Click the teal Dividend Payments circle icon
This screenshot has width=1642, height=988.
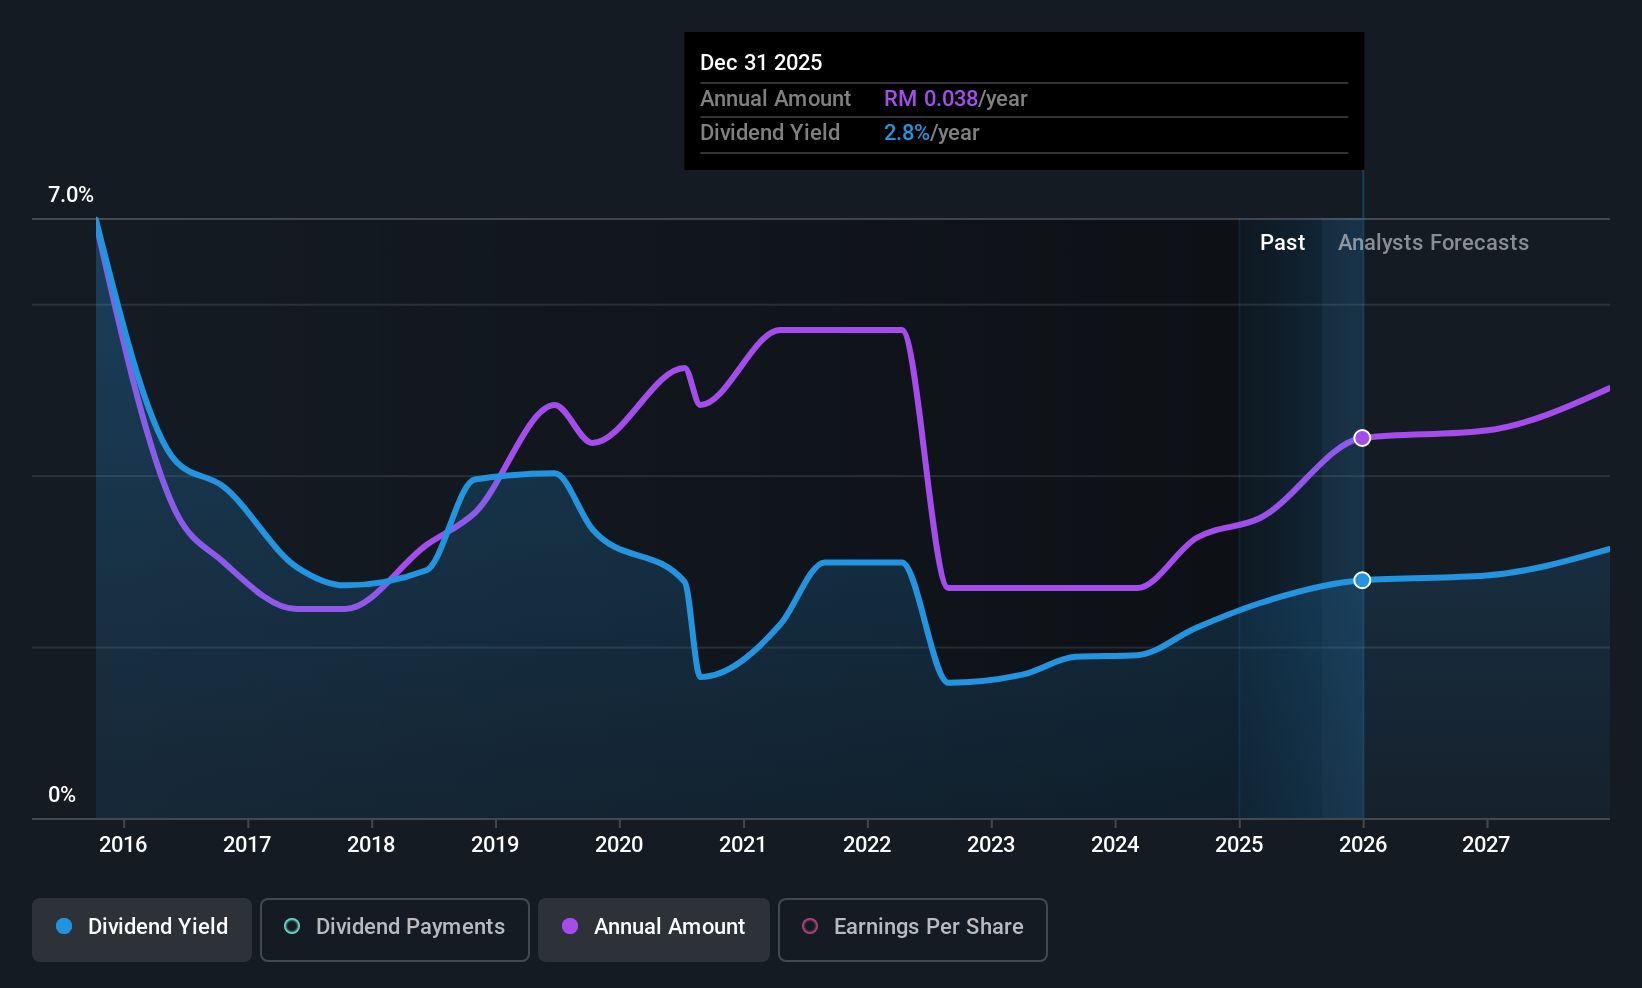tap(291, 927)
